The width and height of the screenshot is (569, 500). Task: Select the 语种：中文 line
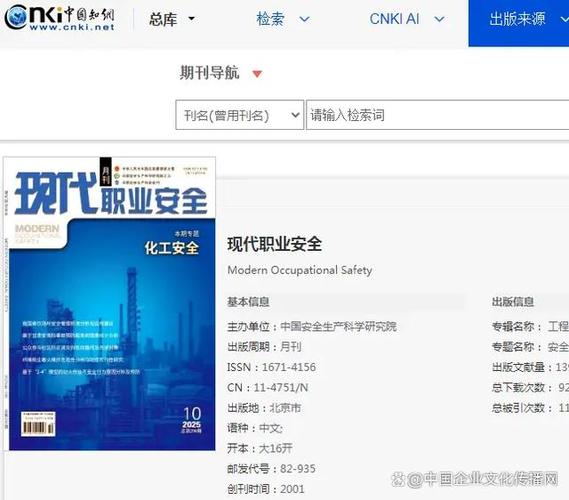pos(255,428)
